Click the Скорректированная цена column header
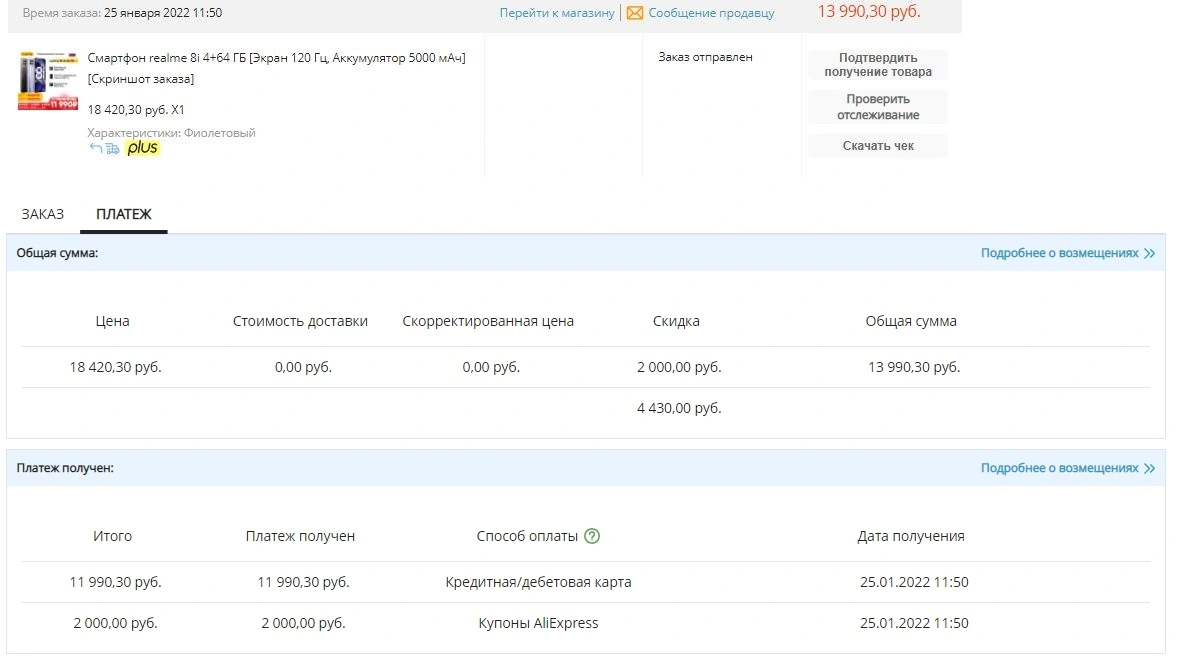 coord(488,321)
